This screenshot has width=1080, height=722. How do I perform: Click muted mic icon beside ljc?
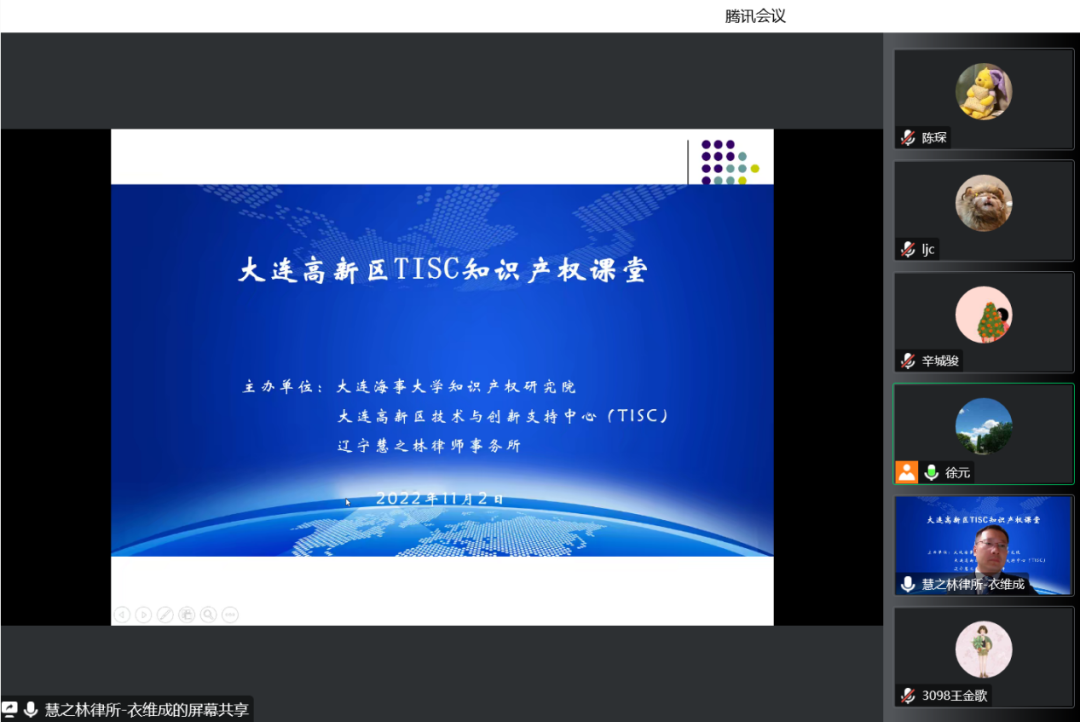(x=908, y=249)
